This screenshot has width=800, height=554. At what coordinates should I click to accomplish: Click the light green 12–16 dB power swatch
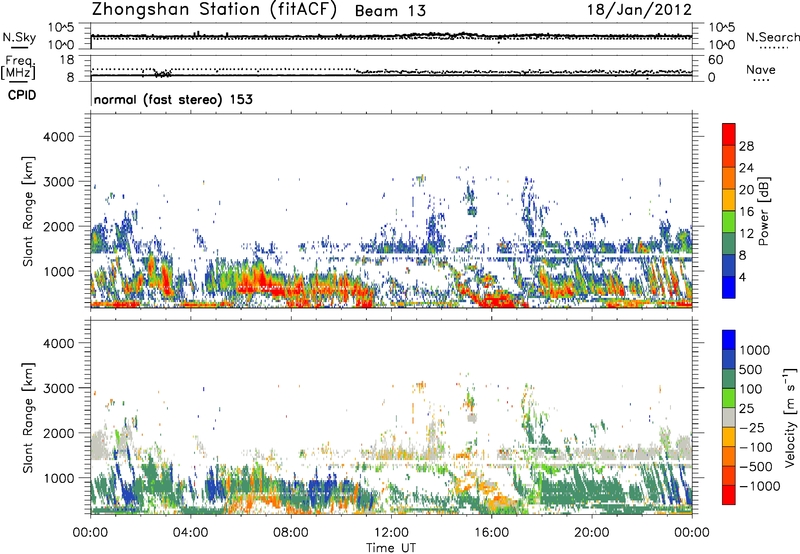(729, 221)
